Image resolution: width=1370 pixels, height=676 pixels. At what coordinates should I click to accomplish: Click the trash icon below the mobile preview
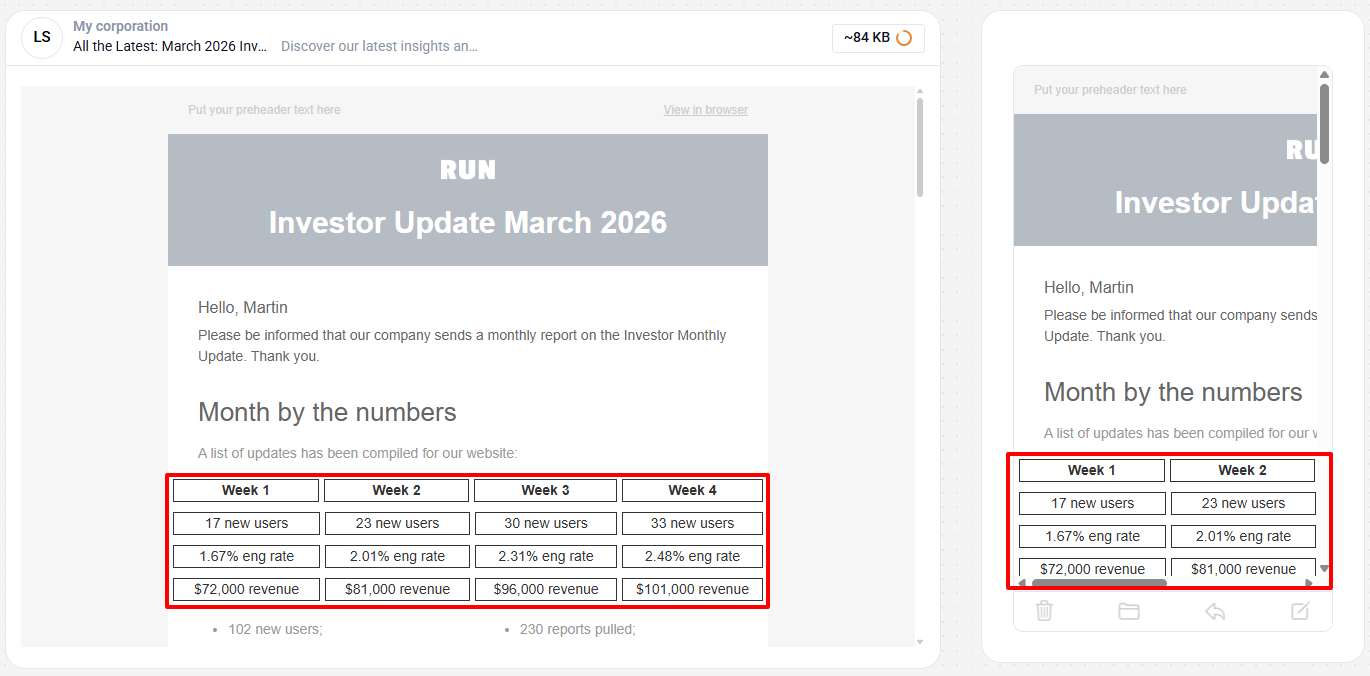pos(1044,610)
